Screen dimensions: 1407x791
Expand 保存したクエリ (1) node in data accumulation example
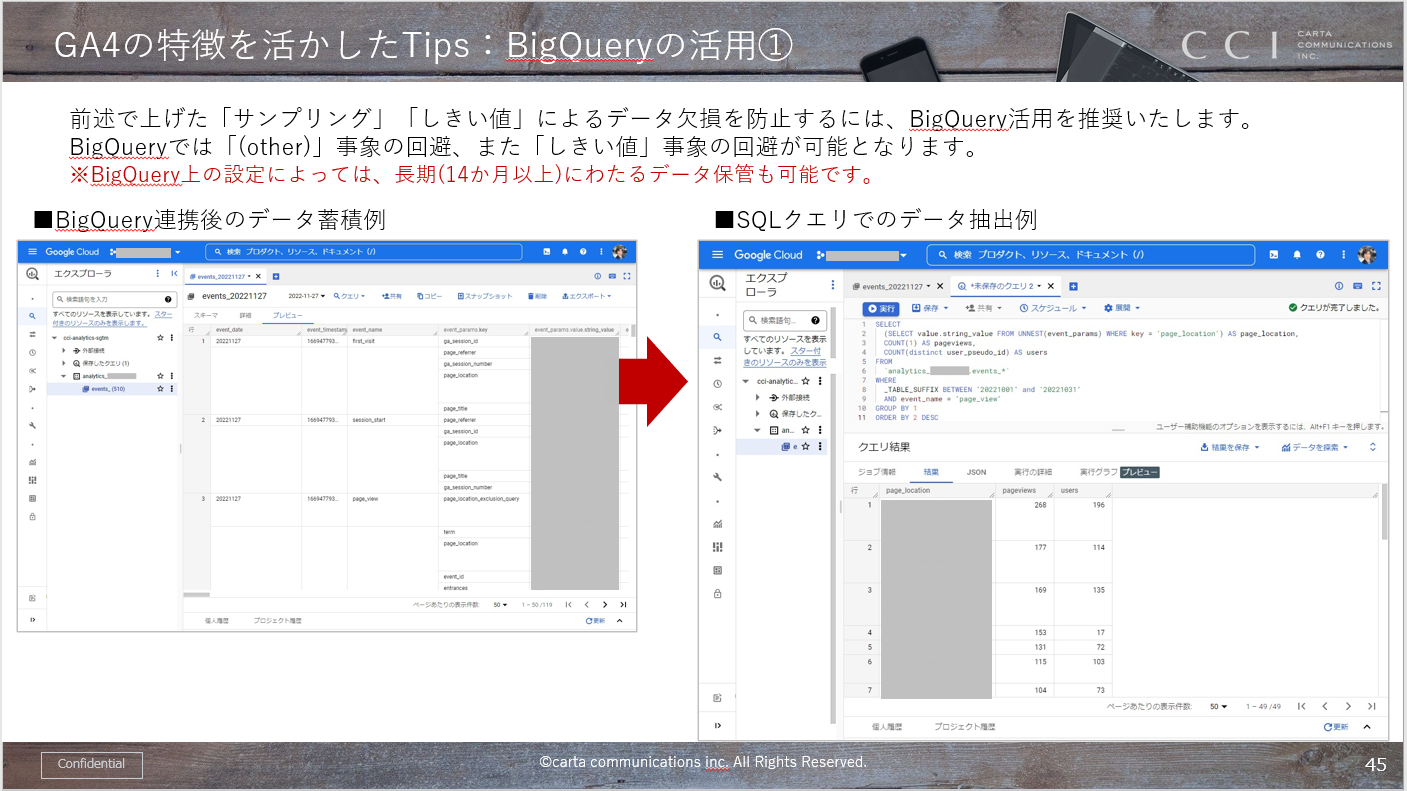point(64,363)
